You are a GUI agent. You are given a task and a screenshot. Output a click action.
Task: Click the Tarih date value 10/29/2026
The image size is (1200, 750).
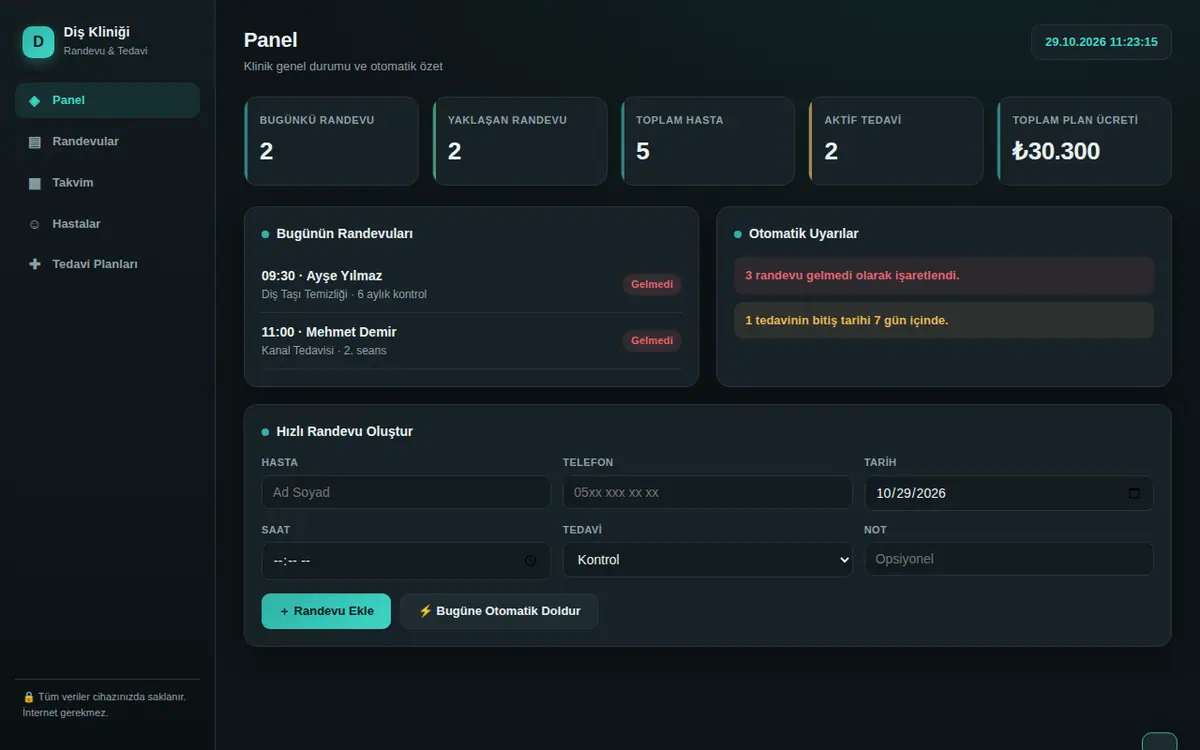911,493
